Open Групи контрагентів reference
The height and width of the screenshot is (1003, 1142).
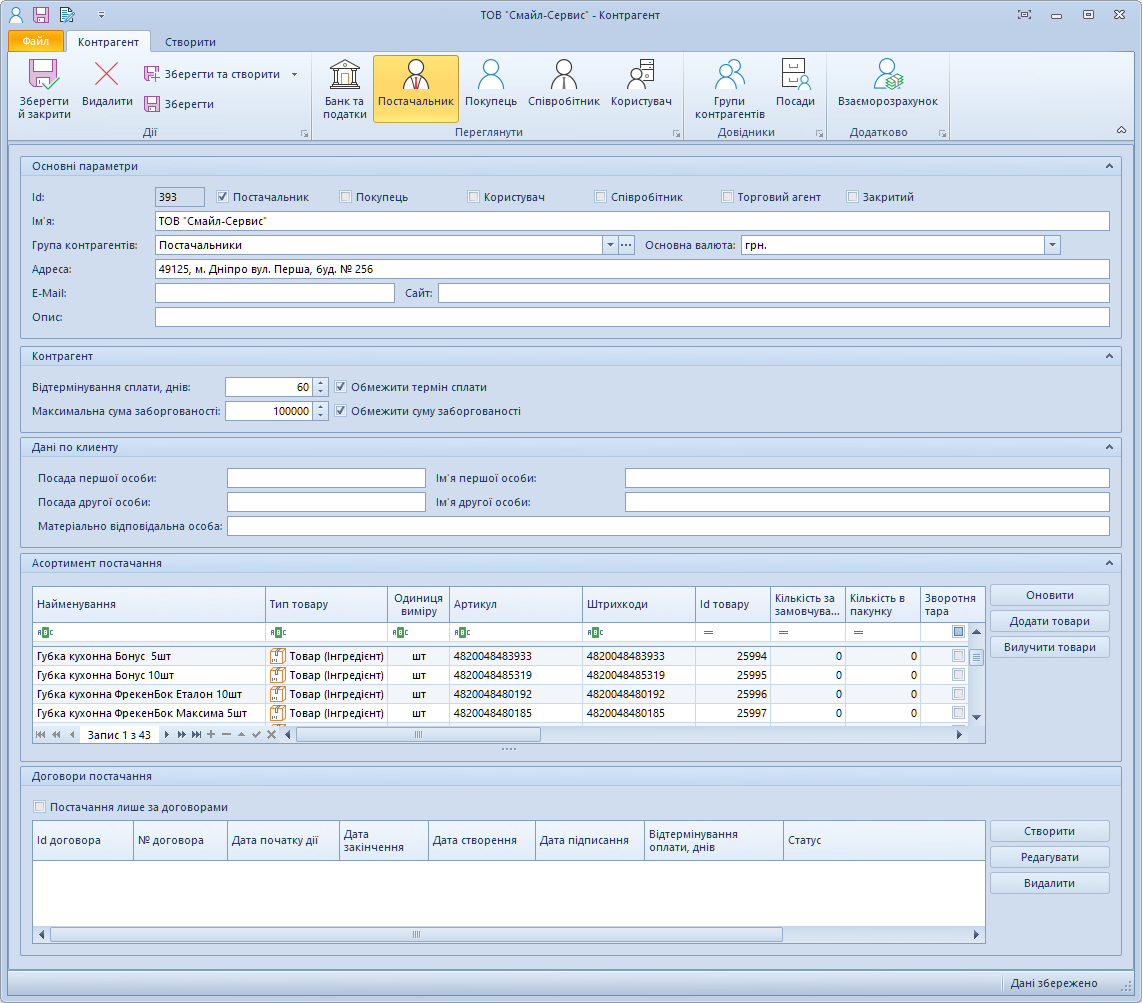[730, 88]
